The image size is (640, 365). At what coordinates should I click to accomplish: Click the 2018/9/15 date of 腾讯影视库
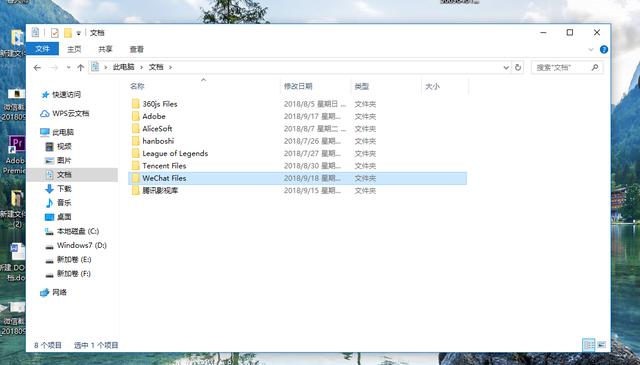(312, 190)
